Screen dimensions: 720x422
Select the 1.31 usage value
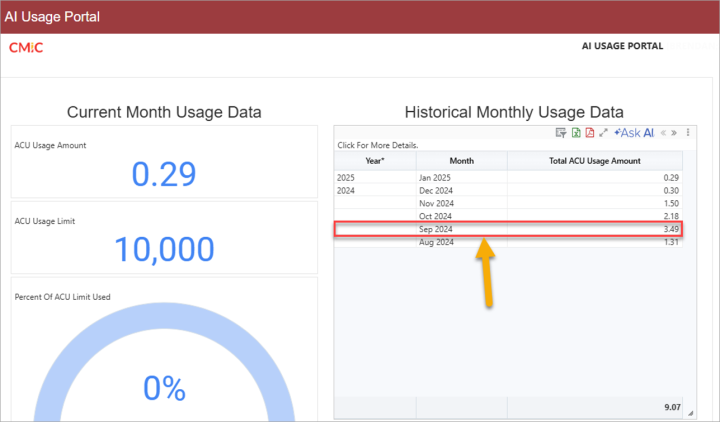point(671,242)
